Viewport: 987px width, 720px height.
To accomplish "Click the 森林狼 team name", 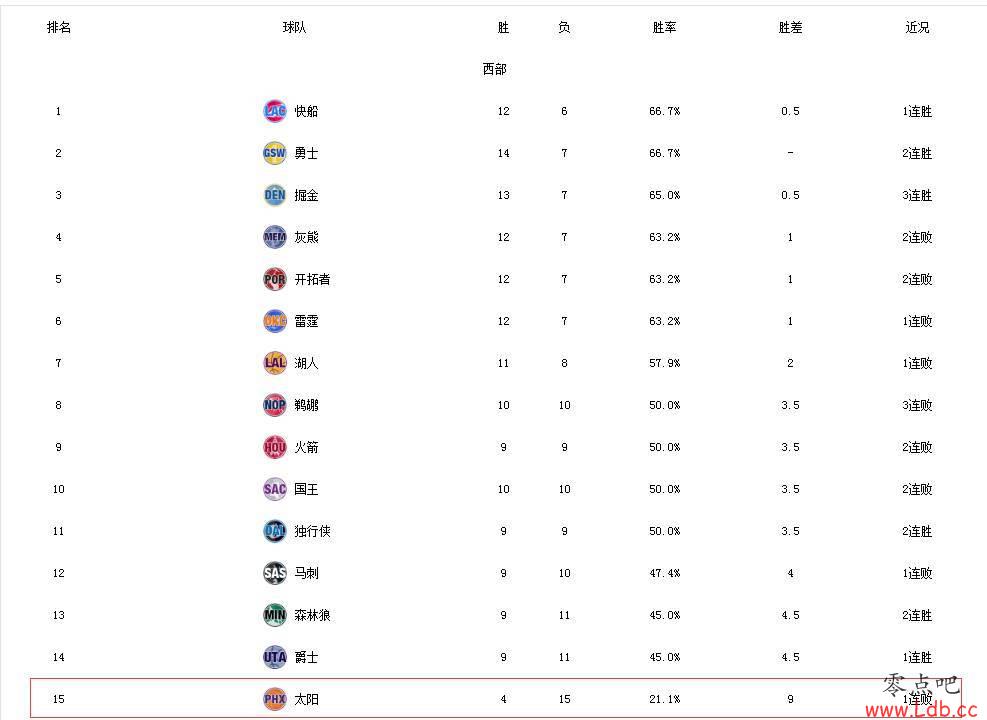I will 312,615.
